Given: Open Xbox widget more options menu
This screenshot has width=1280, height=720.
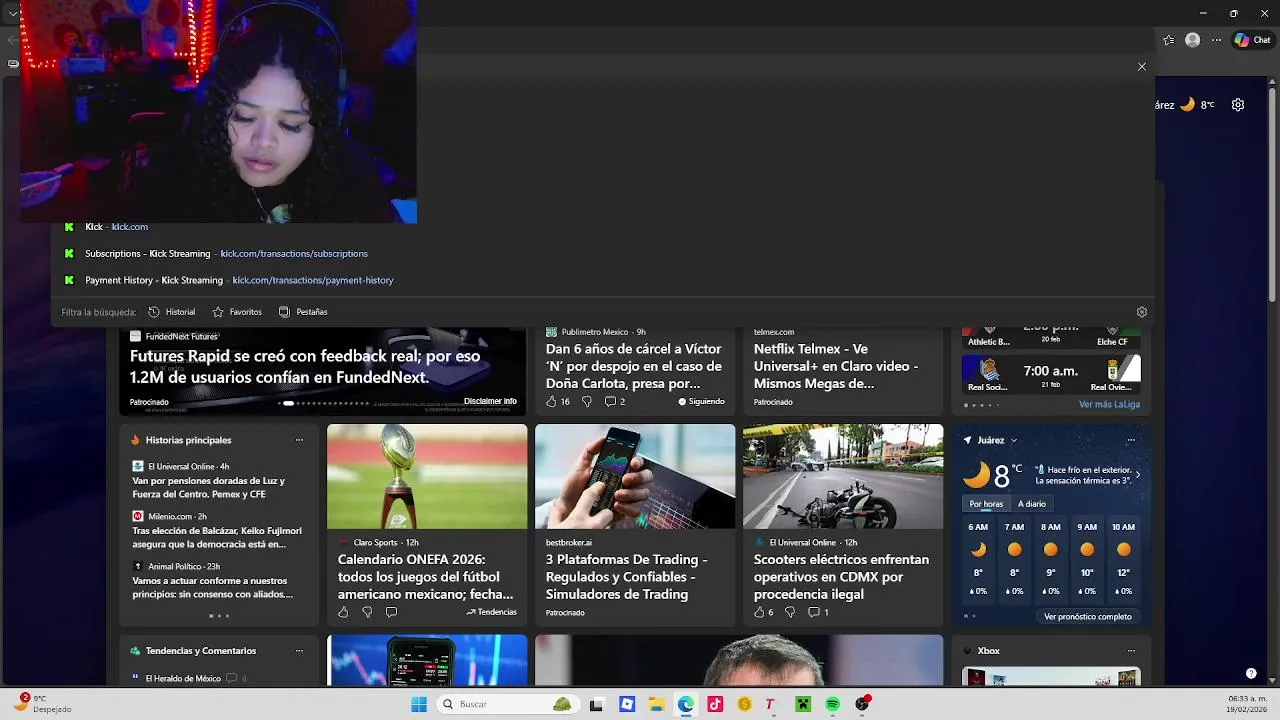Looking at the screenshot, I should click(1131, 651).
